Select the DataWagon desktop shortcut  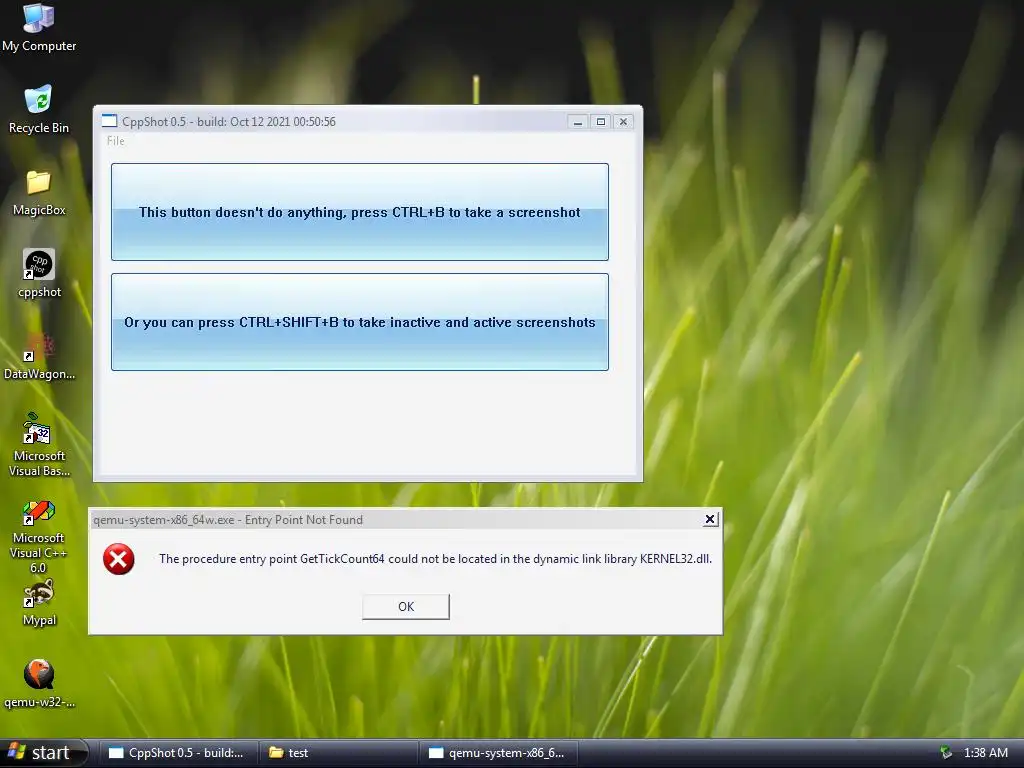pos(39,356)
